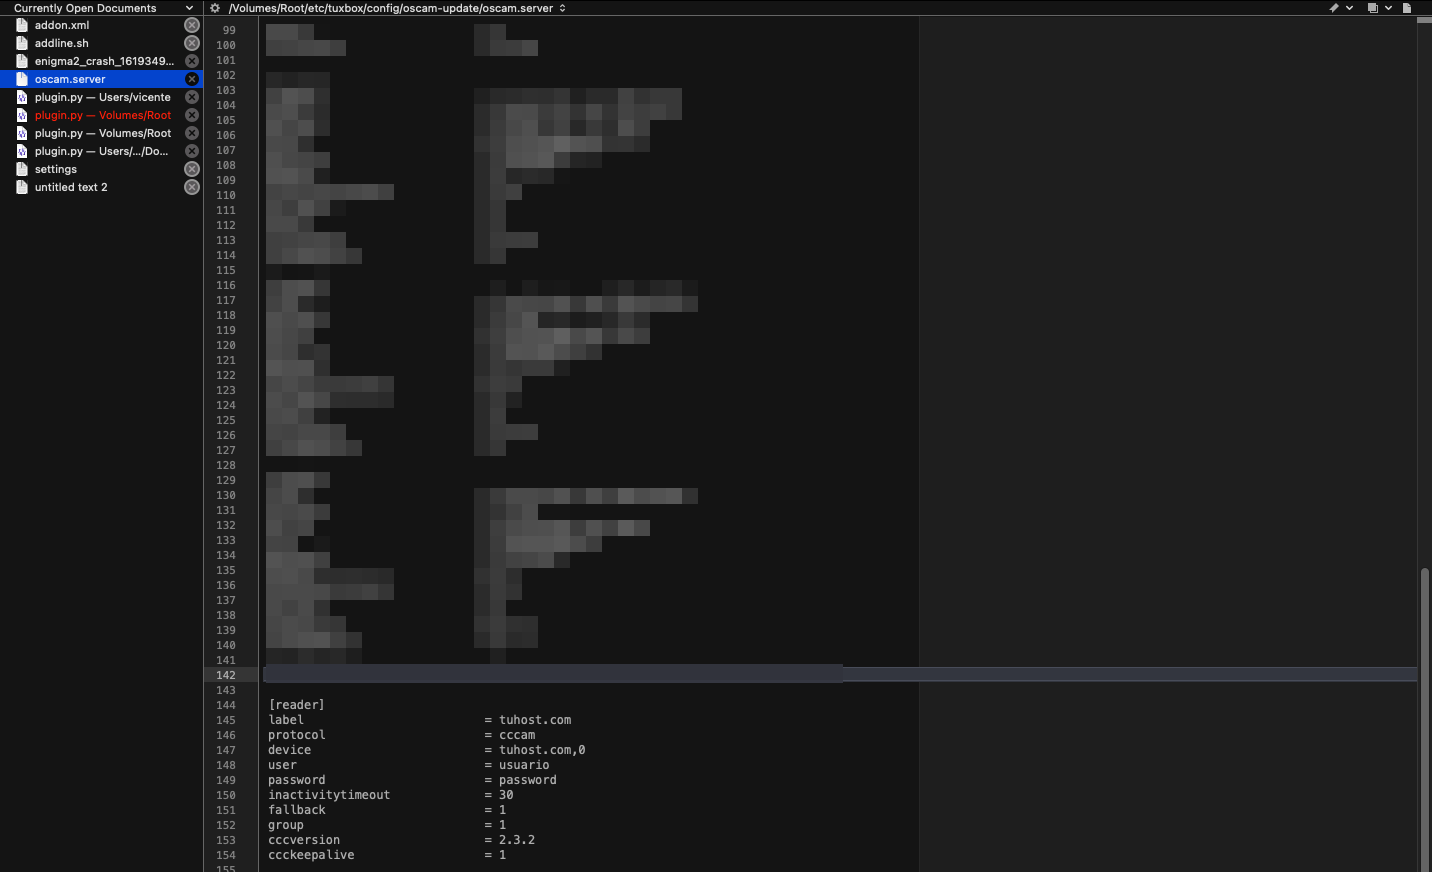Place cursor on the [reader] line
This screenshot has width=1432, height=872.
pyautogui.click(x=297, y=705)
